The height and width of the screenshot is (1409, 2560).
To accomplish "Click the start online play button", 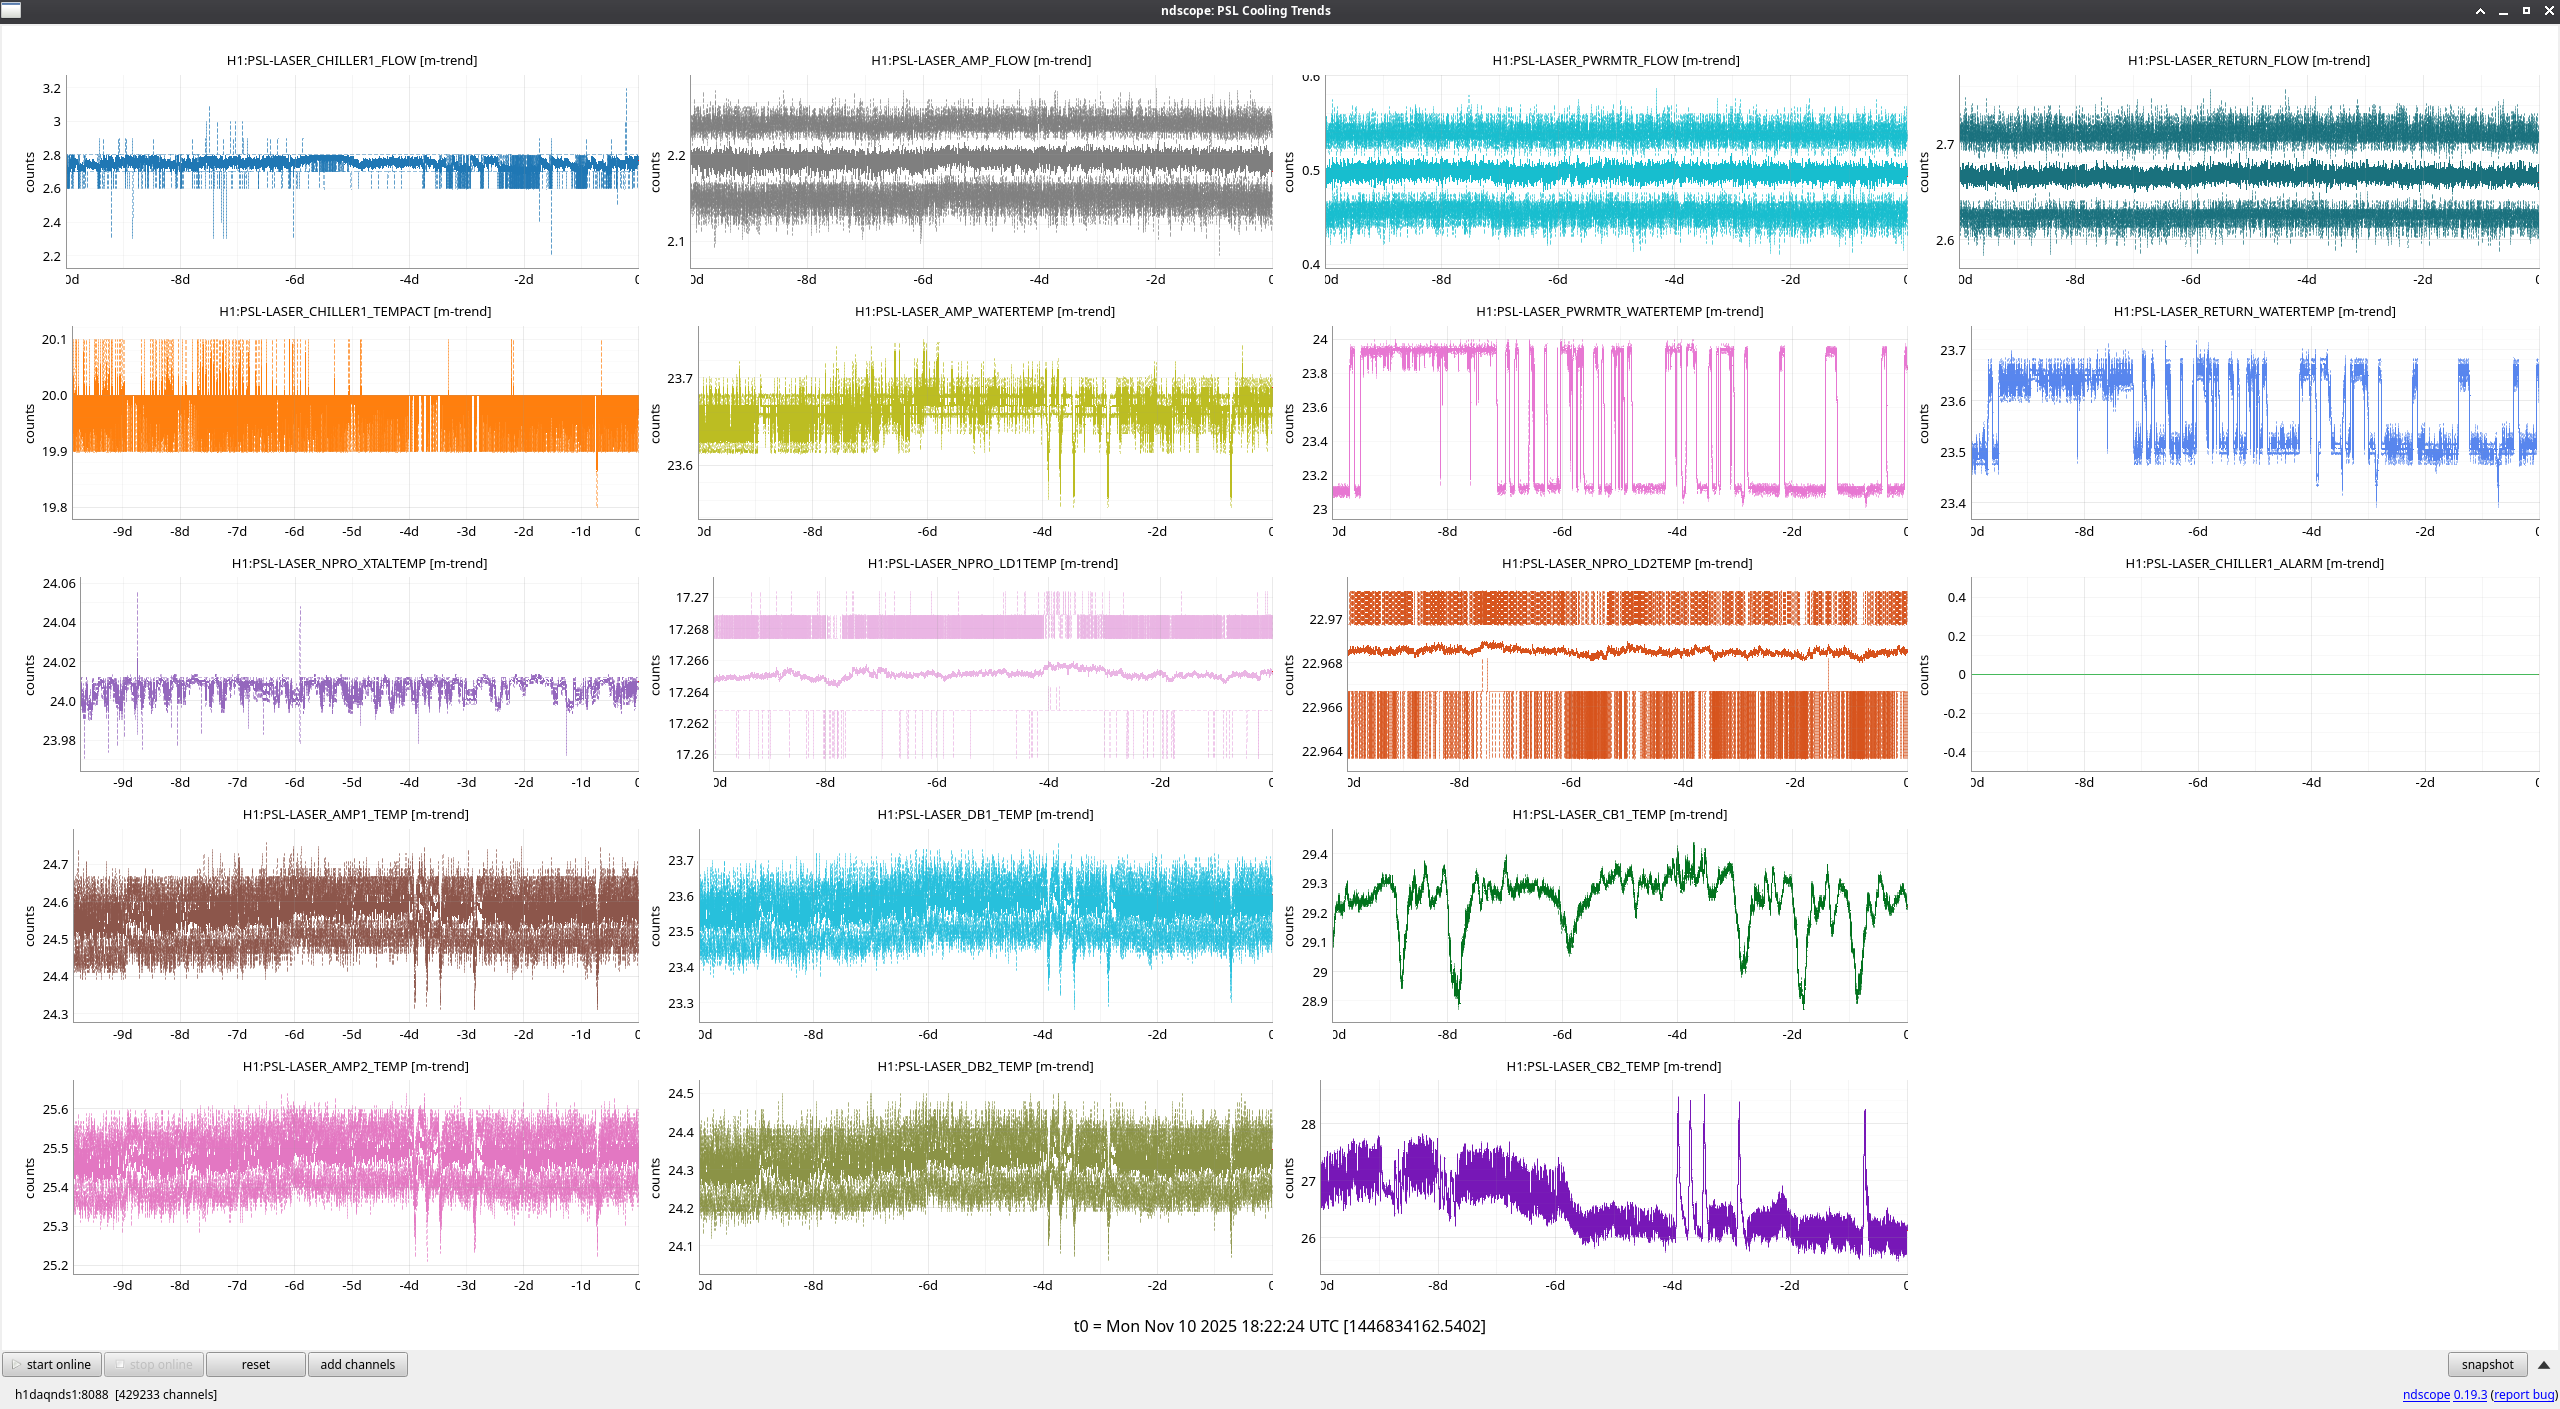I will point(52,1364).
